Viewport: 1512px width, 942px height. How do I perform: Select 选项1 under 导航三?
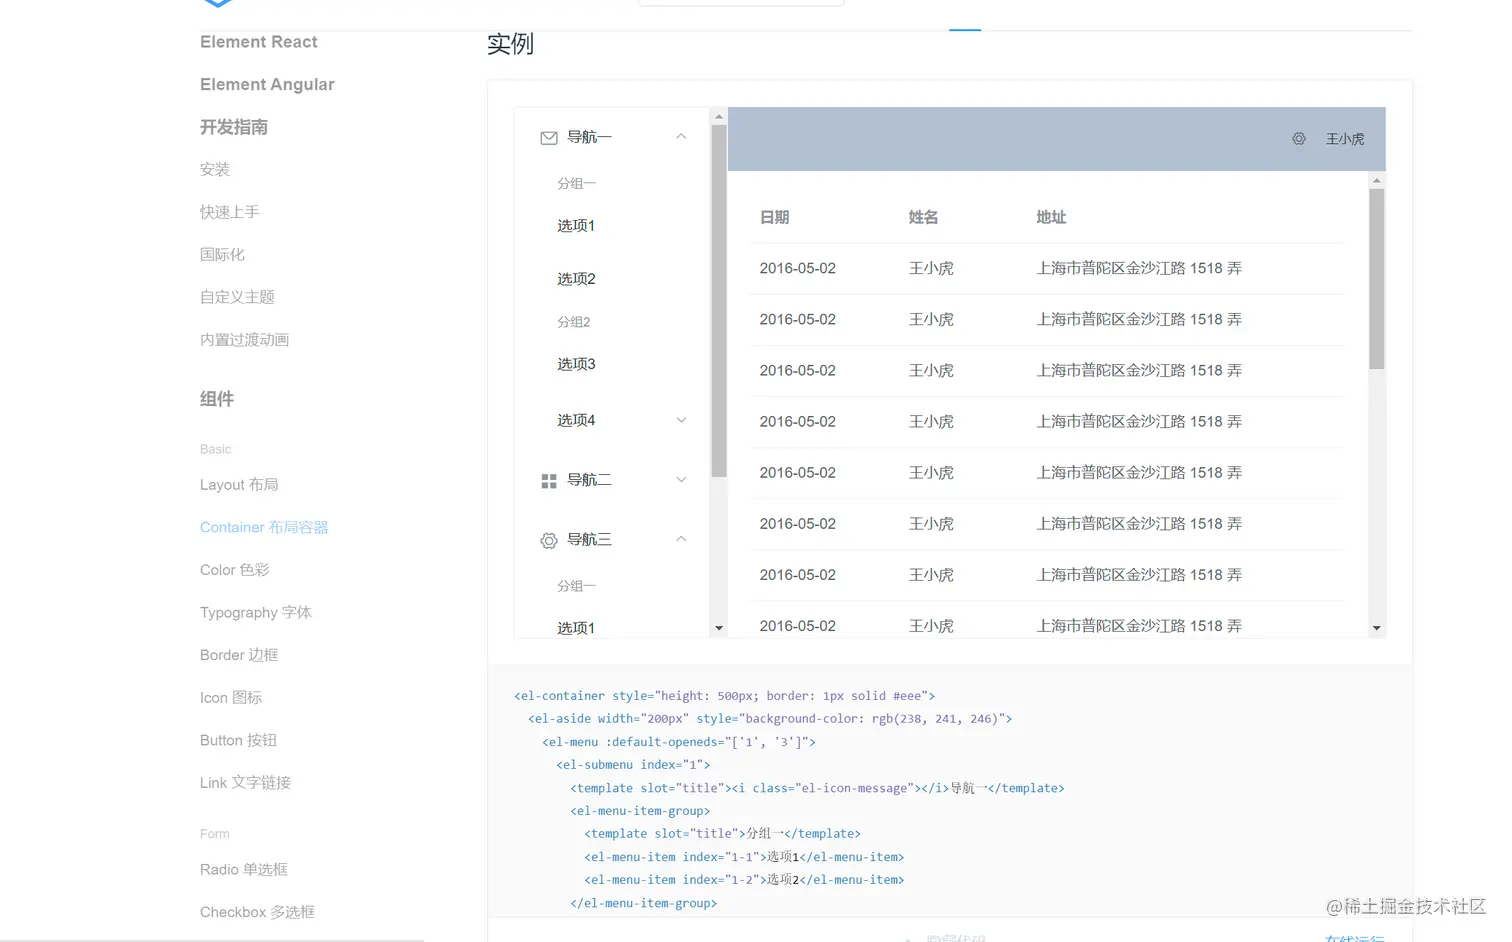(576, 628)
